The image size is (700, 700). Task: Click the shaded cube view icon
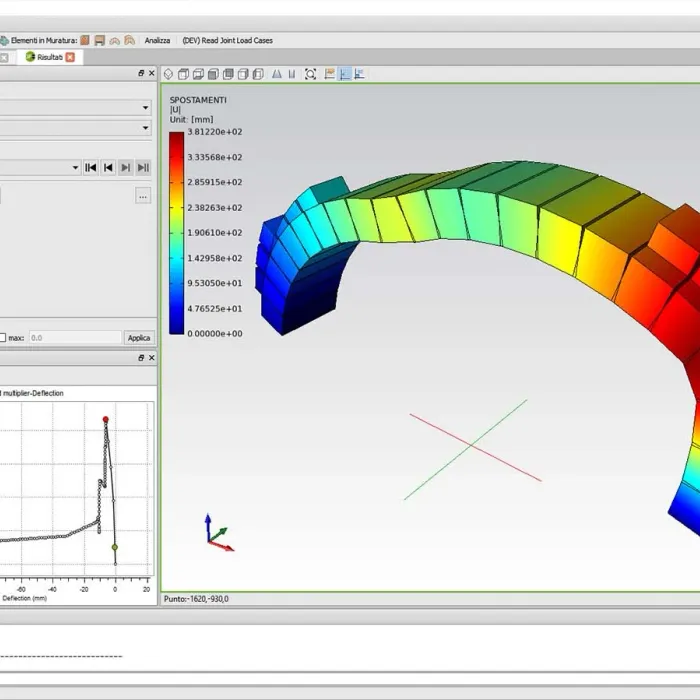(213, 74)
